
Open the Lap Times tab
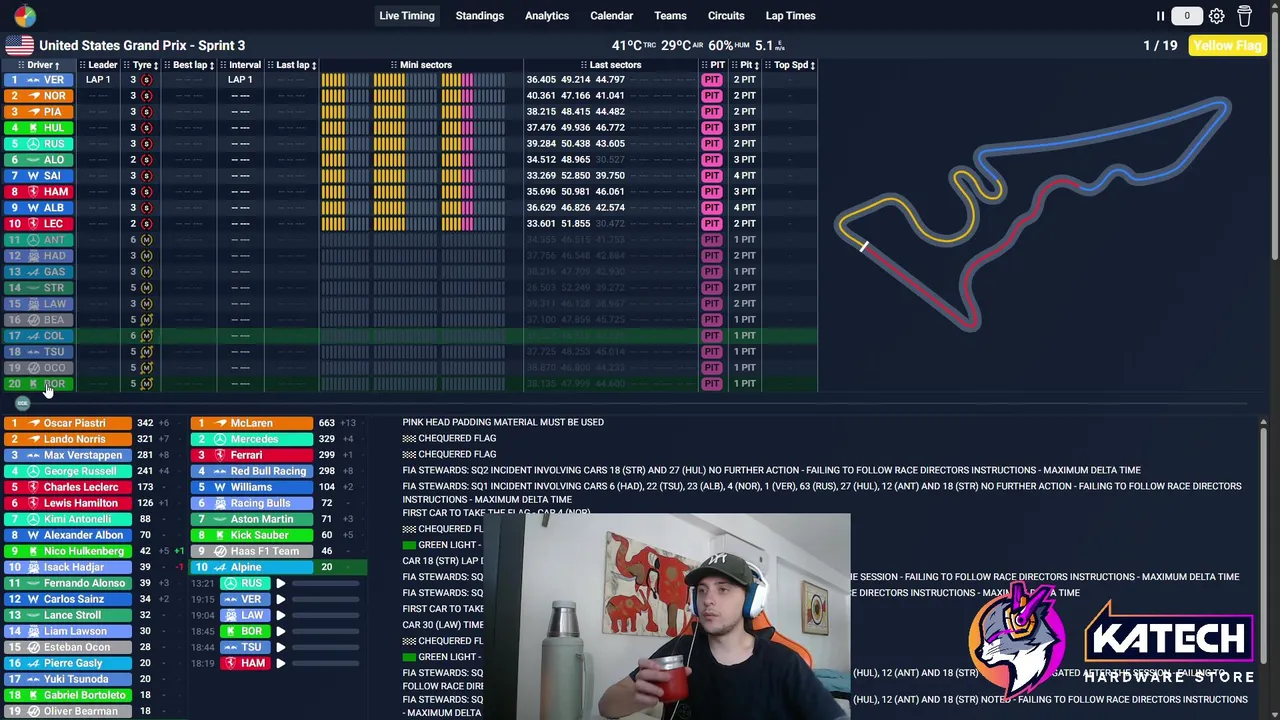(790, 16)
